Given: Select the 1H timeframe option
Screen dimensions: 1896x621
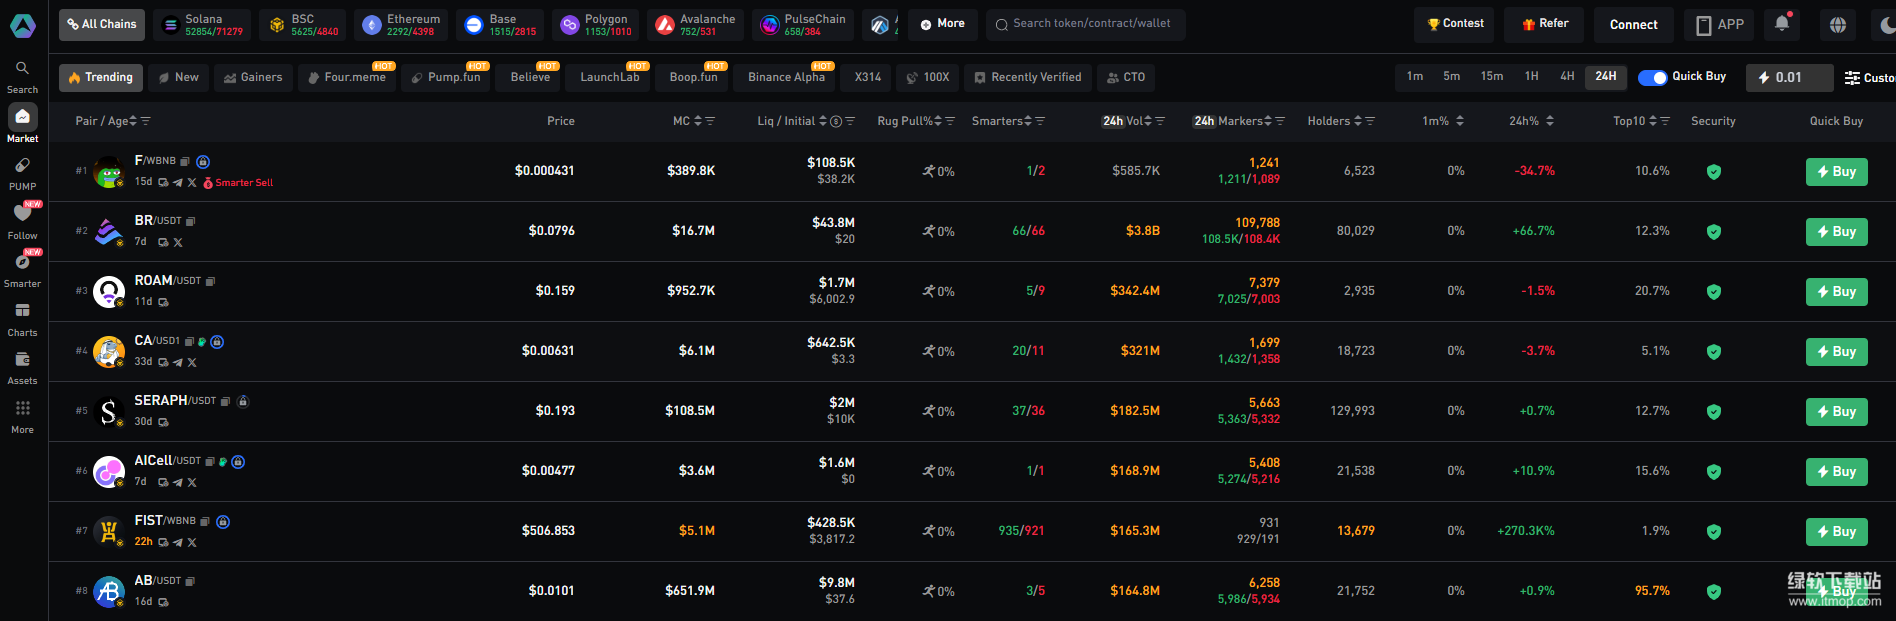Looking at the screenshot, I should 1531,77.
